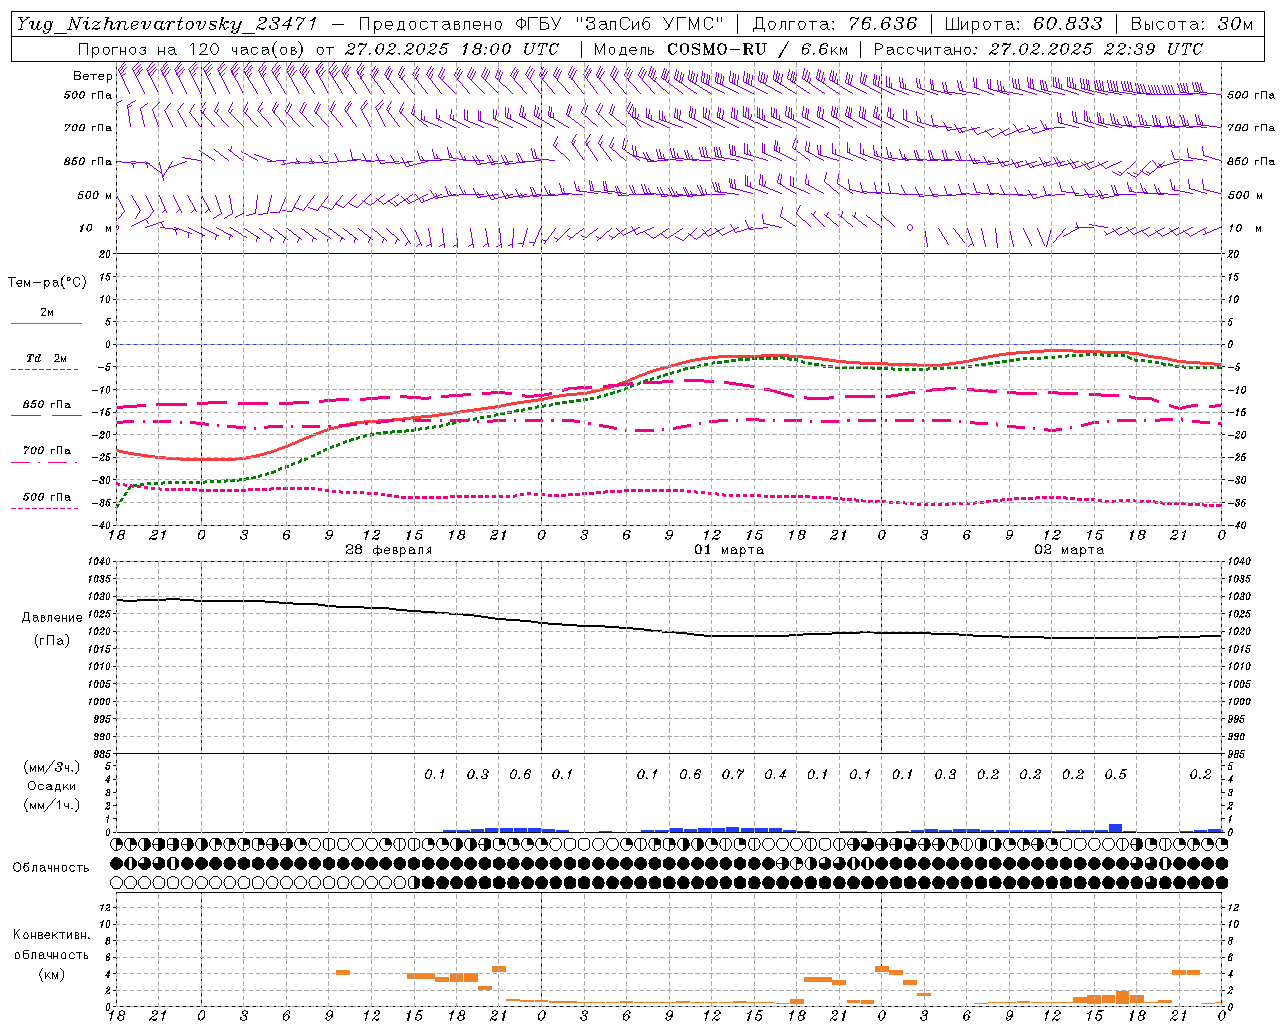Click the calm wind circle symbol at 10 м level
1280x1024 pixels.
[x=910, y=228]
